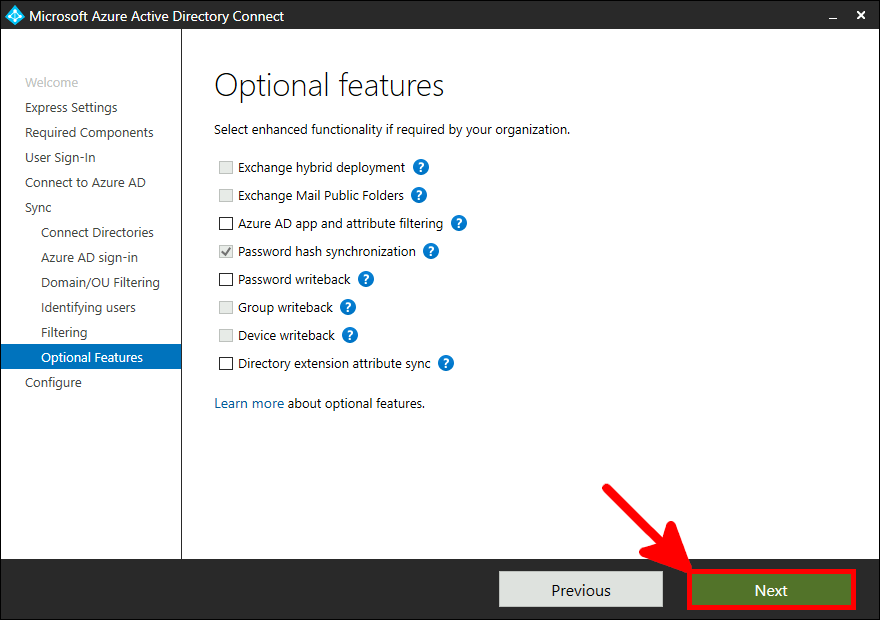The width and height of the screenshot is (880, 620).
Task: Open help for Group writeback
Action: pos(347,307)
